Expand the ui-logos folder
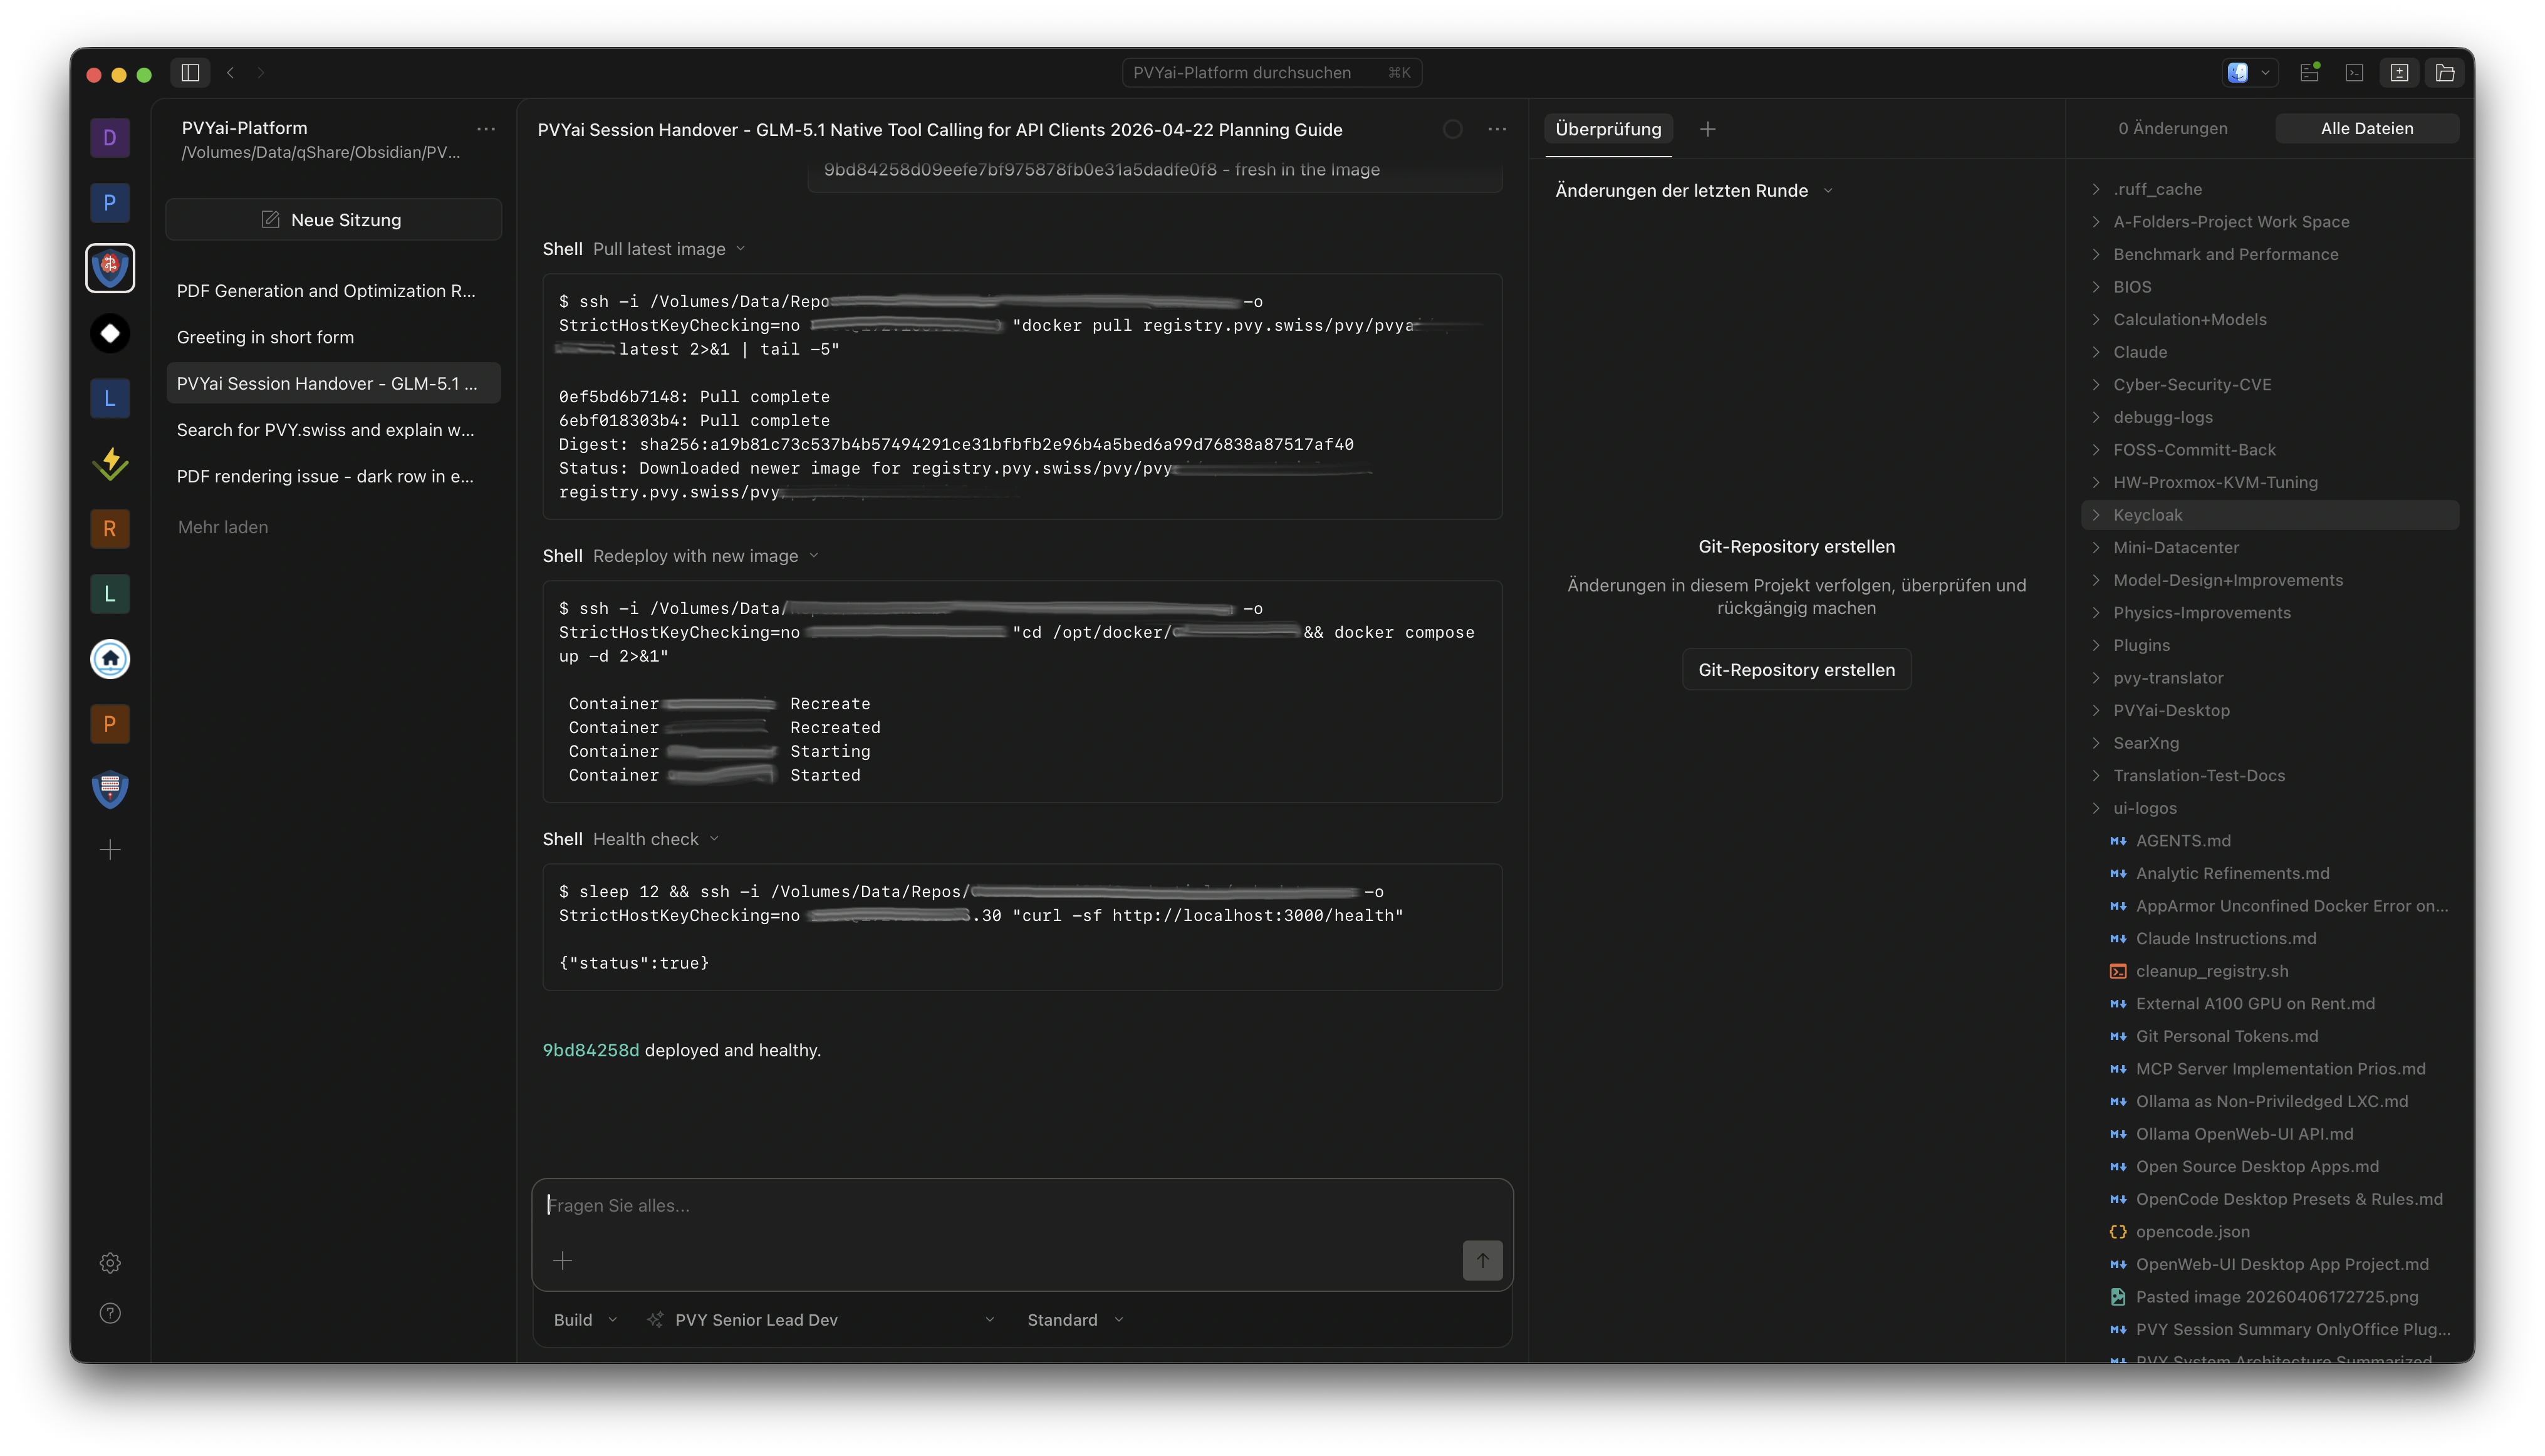2545x1456 pixels. (x=2270, y=808)
